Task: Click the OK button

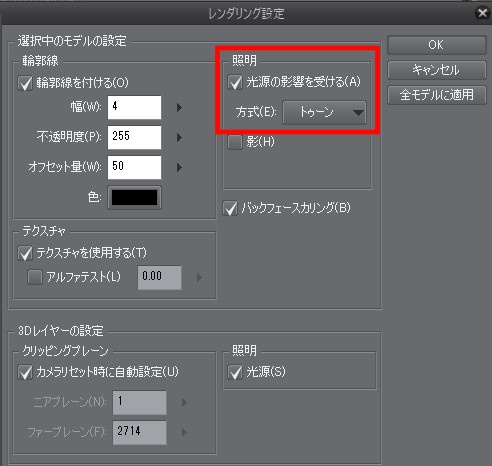Action: pyautogui.click(x=436, y=45)
